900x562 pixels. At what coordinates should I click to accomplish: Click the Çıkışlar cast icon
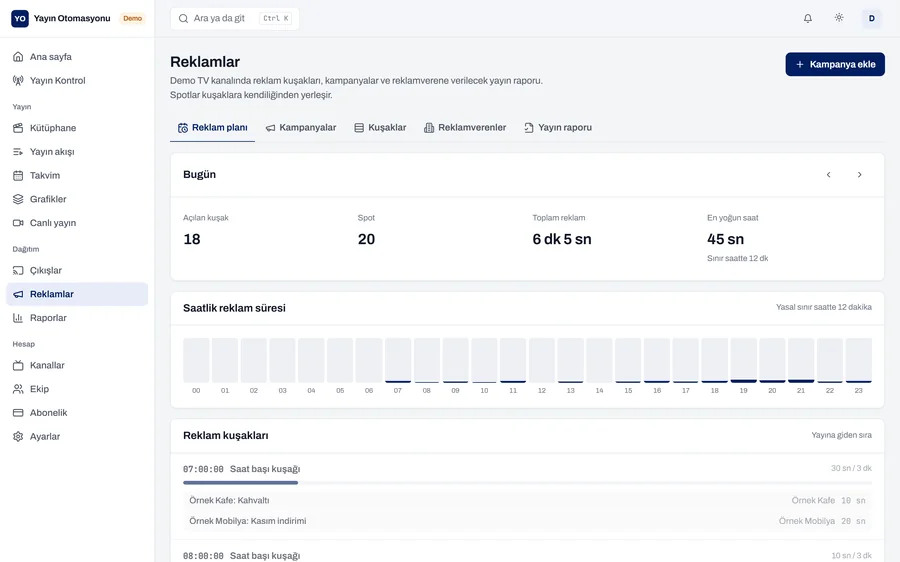(18, 270)
